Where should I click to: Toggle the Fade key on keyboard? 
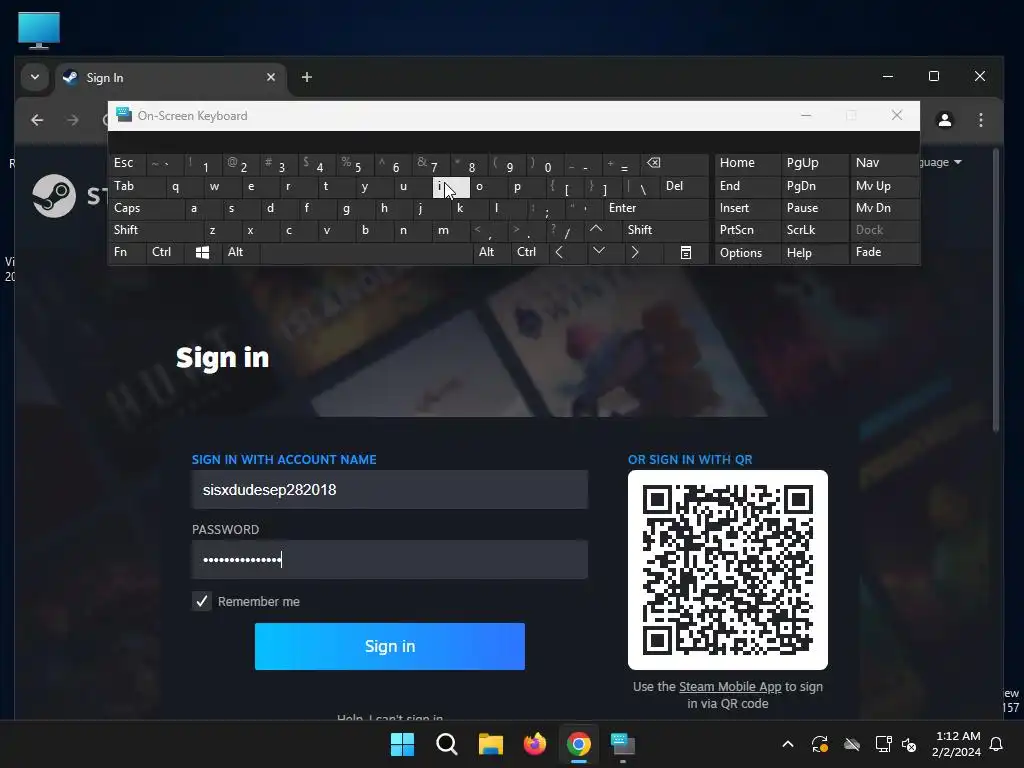[884, 252]
